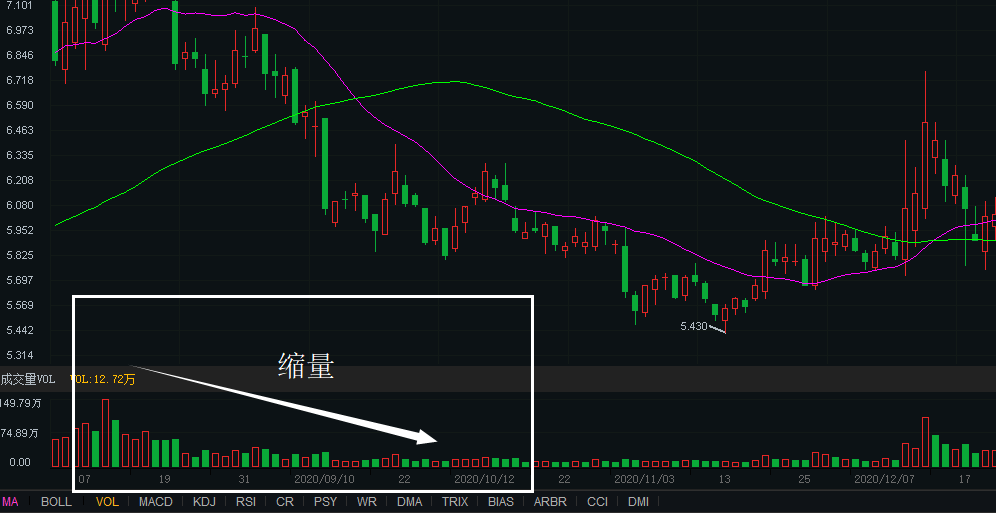Click the 6.718 price axis label
This screenshot has height=513, width=998.
coord(19,80)
